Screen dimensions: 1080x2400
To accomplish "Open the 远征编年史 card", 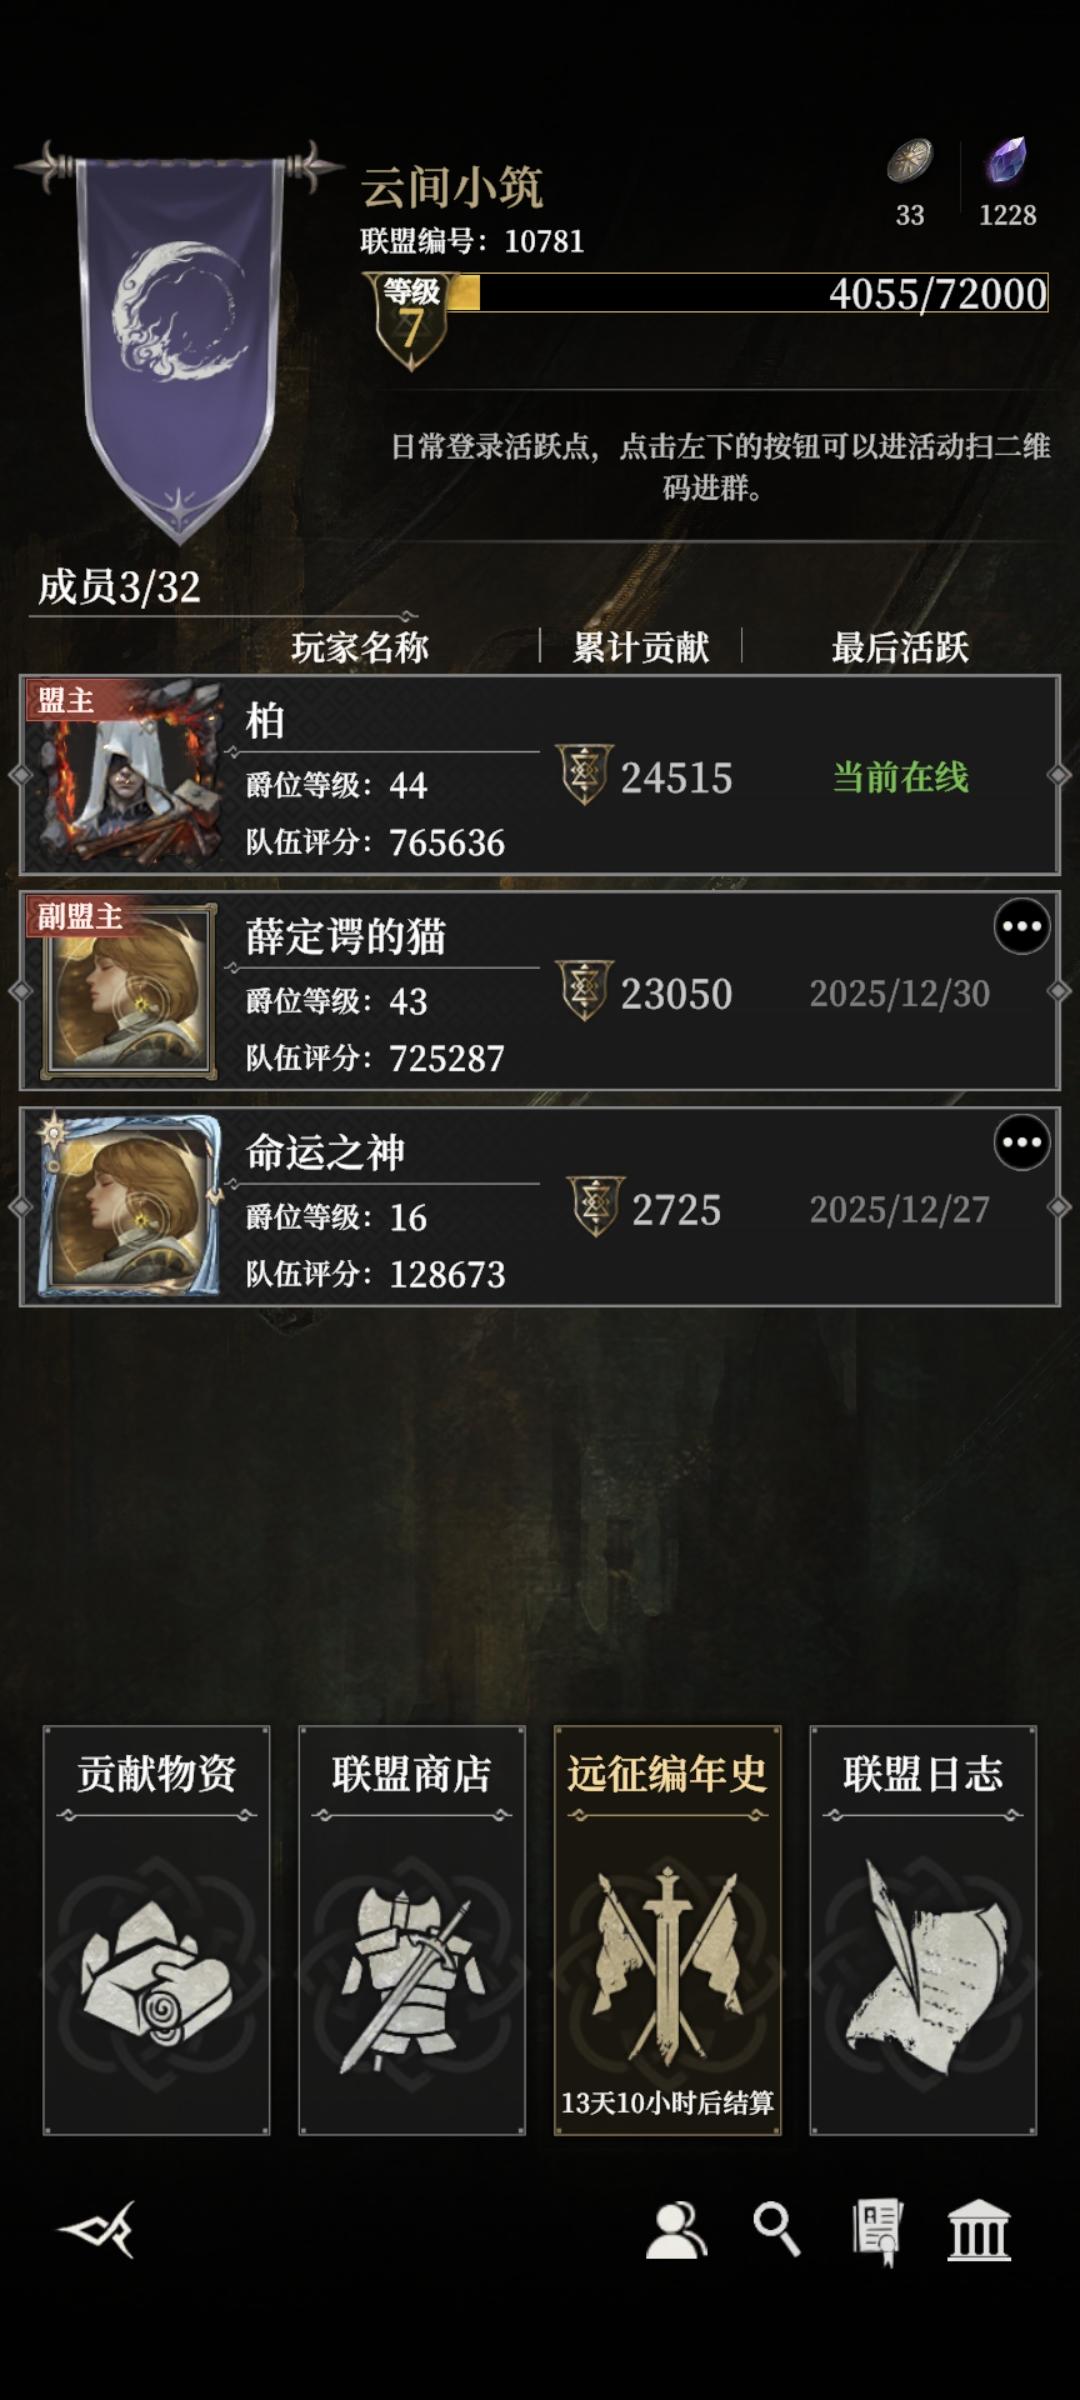I will pyautogui.click(x=668, y=1930).
